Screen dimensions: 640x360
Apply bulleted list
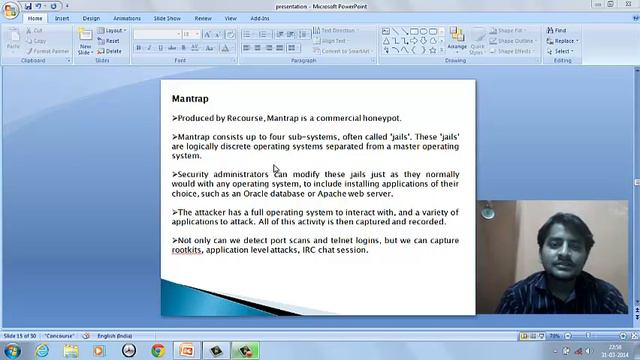(249, 35)
